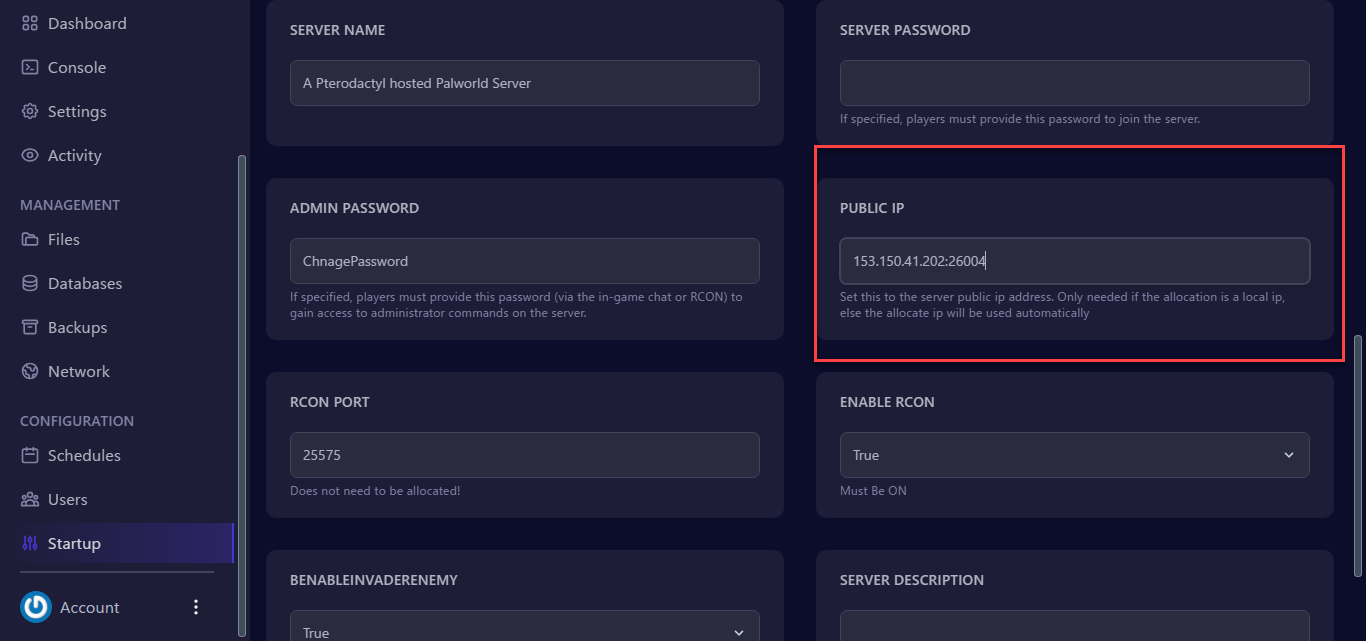Click the SERVER NAME label

(x=337, y=30)
